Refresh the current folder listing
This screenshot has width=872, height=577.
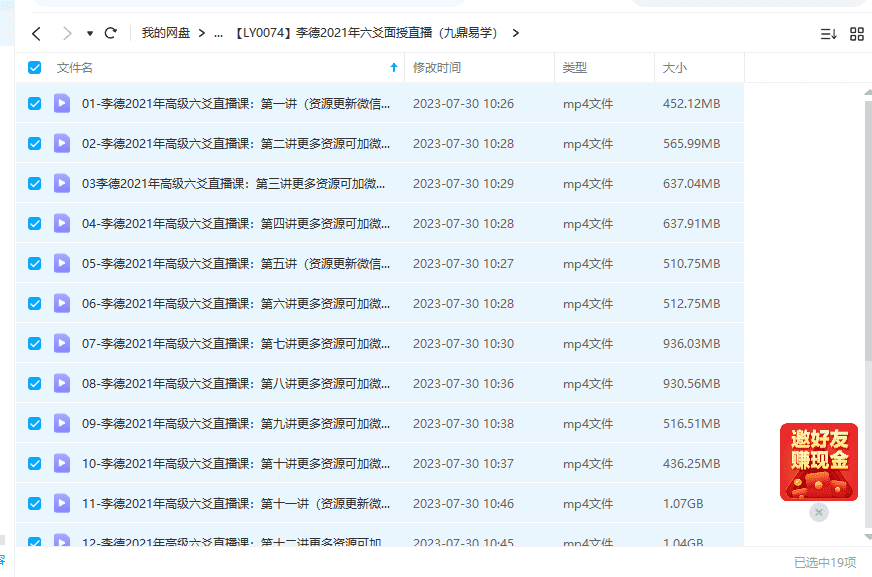click(x=110, y=33)
